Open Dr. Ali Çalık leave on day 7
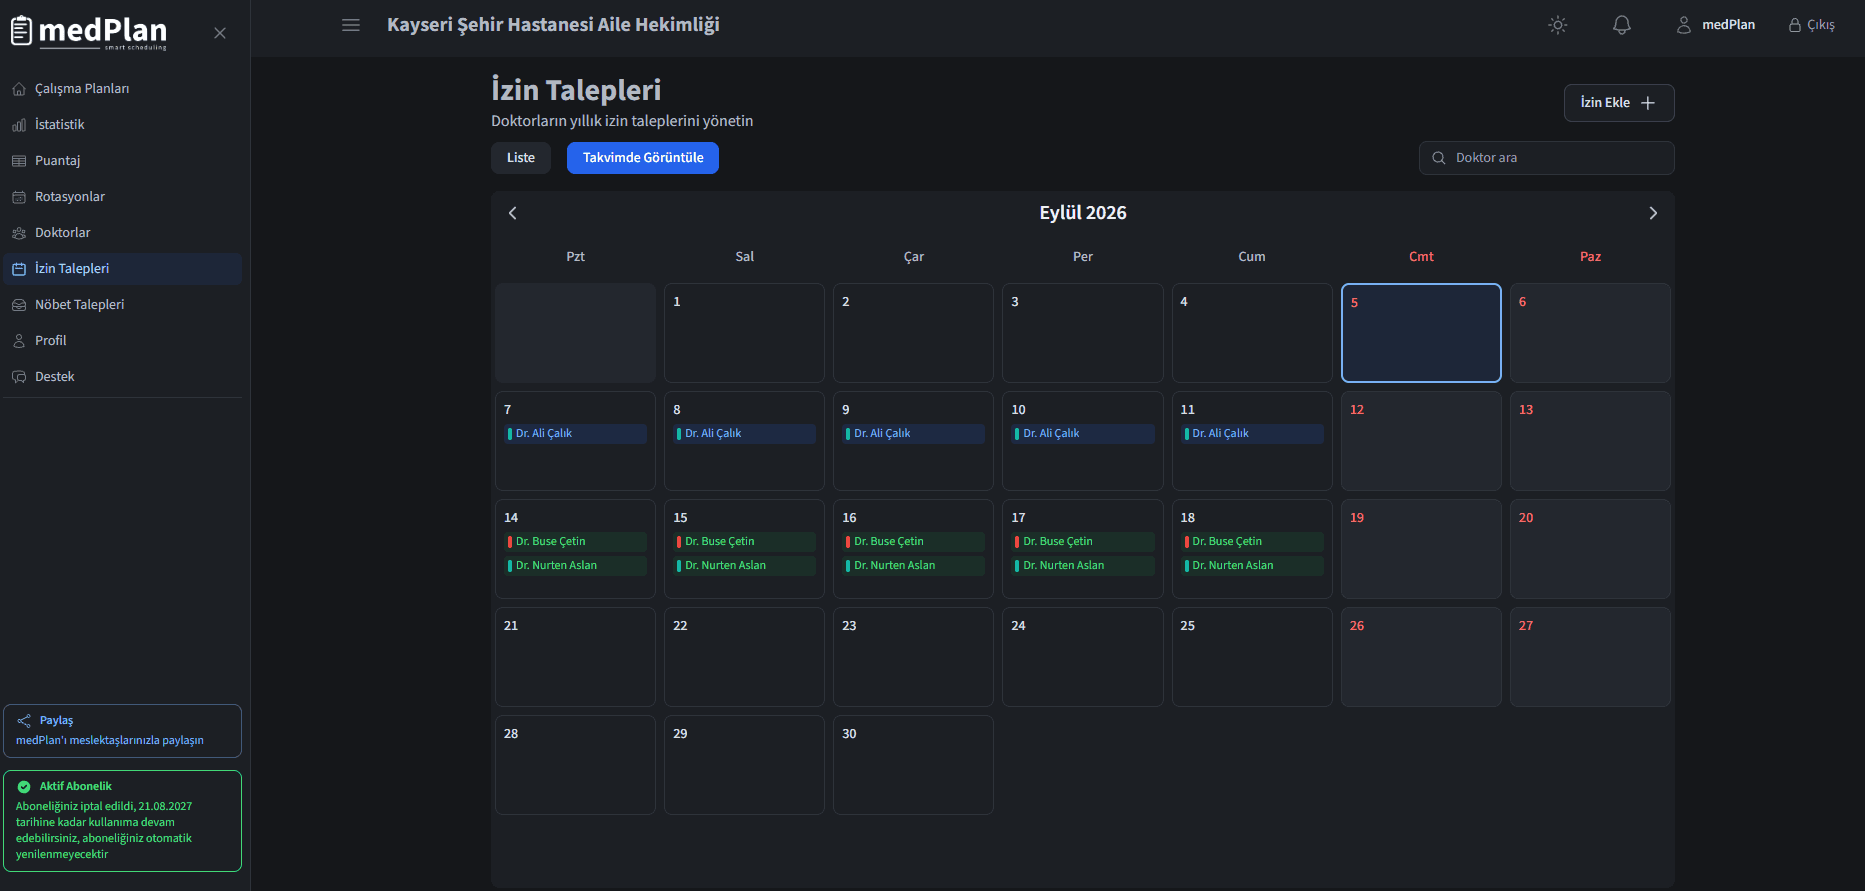Viewport: 1865px width, 891px height. point(576,434)
